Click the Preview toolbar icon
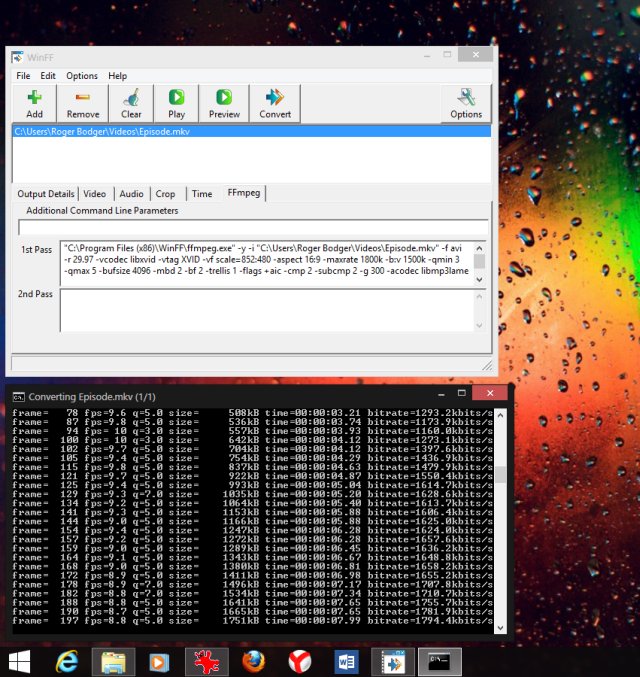The image size is (640, 677). [x=224, y=103]
